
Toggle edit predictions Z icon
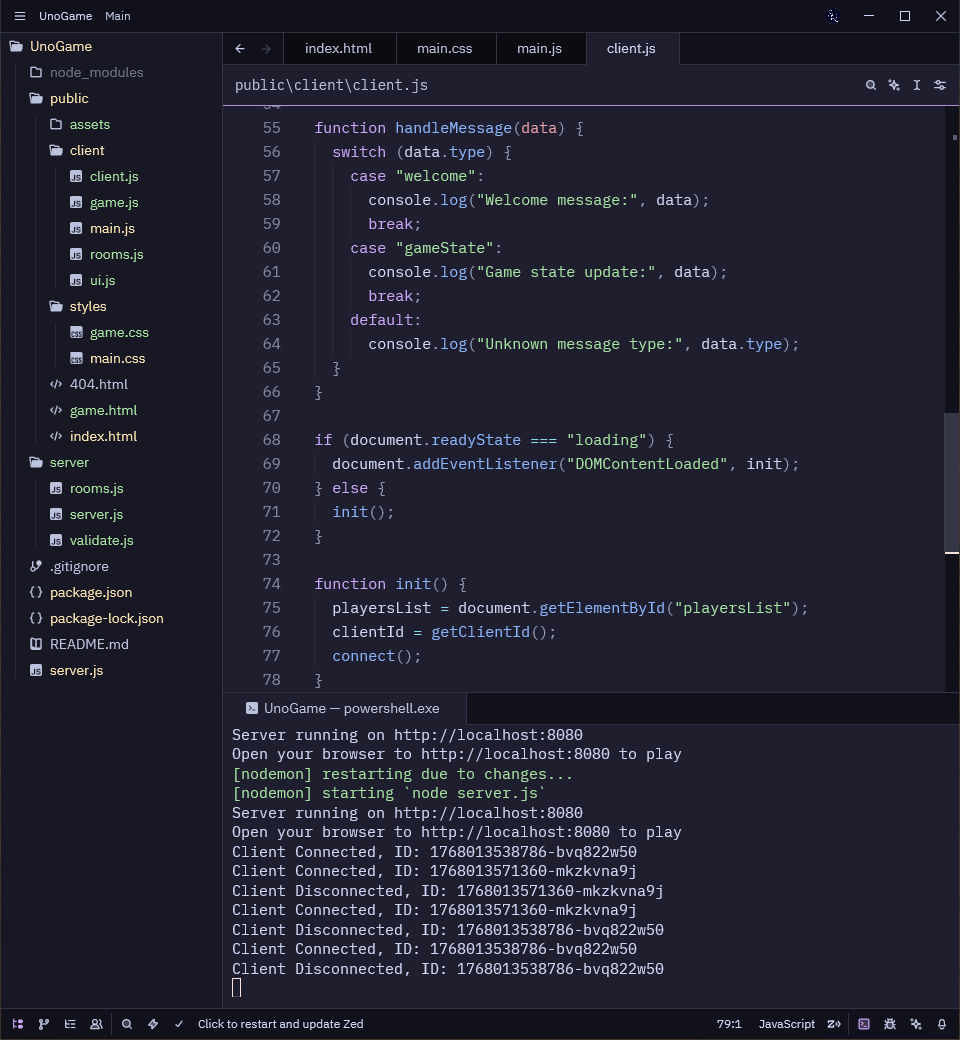833,1024
